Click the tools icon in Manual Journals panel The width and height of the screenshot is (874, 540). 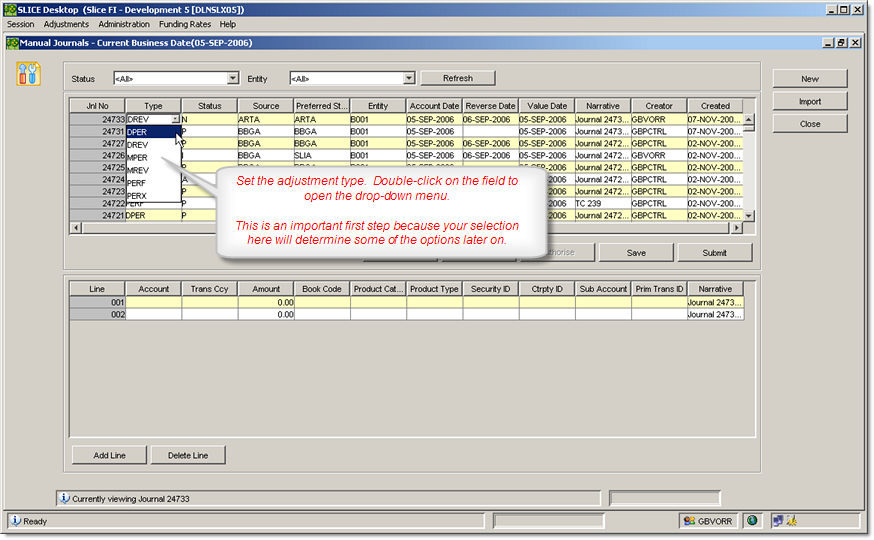(29, 74)
